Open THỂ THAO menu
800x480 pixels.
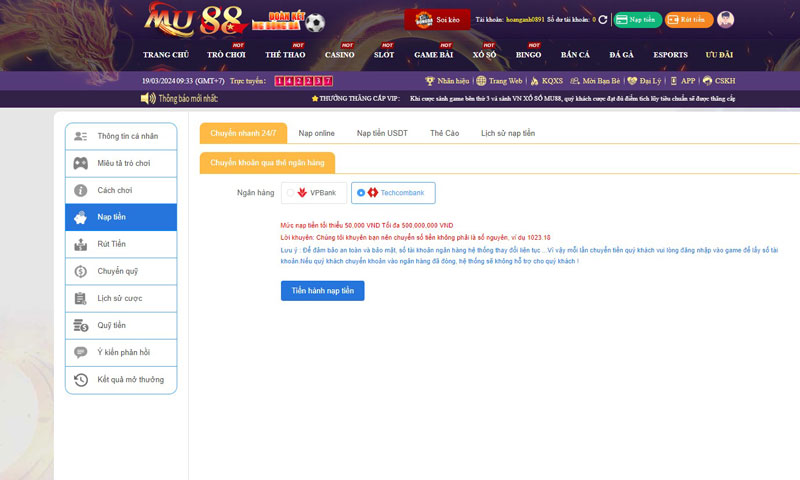(285, 55)
